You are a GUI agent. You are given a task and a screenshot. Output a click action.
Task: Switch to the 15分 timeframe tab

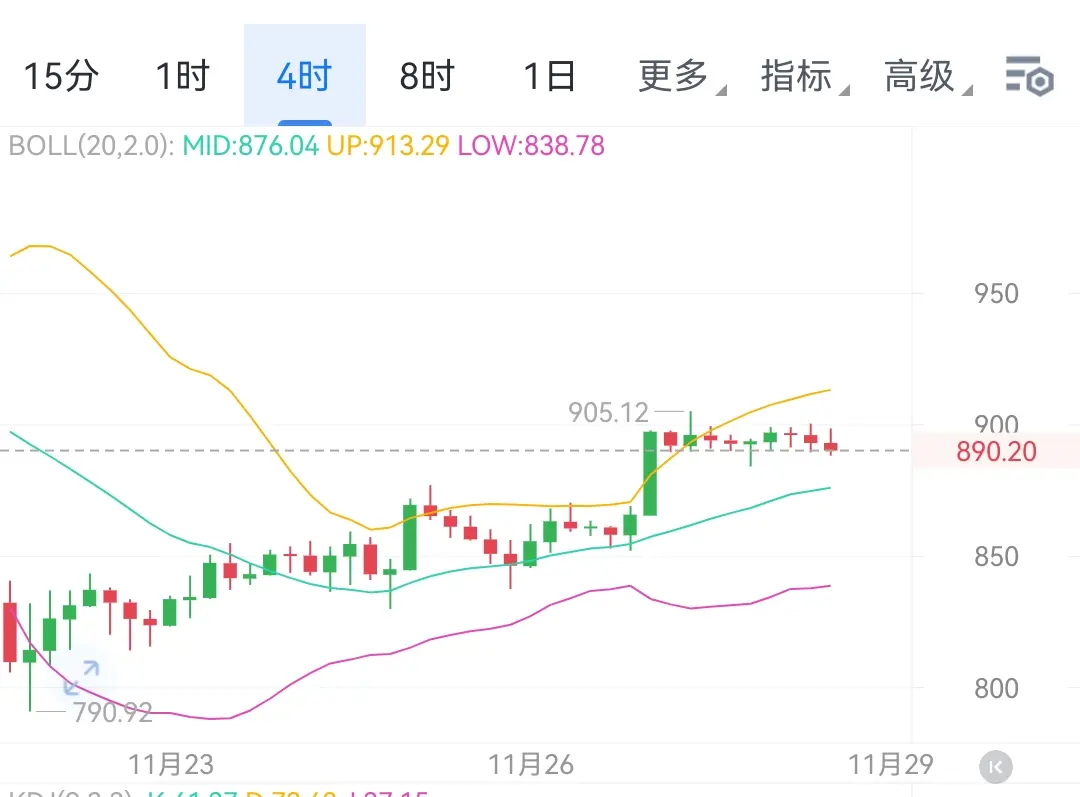[x=61, y=76]
